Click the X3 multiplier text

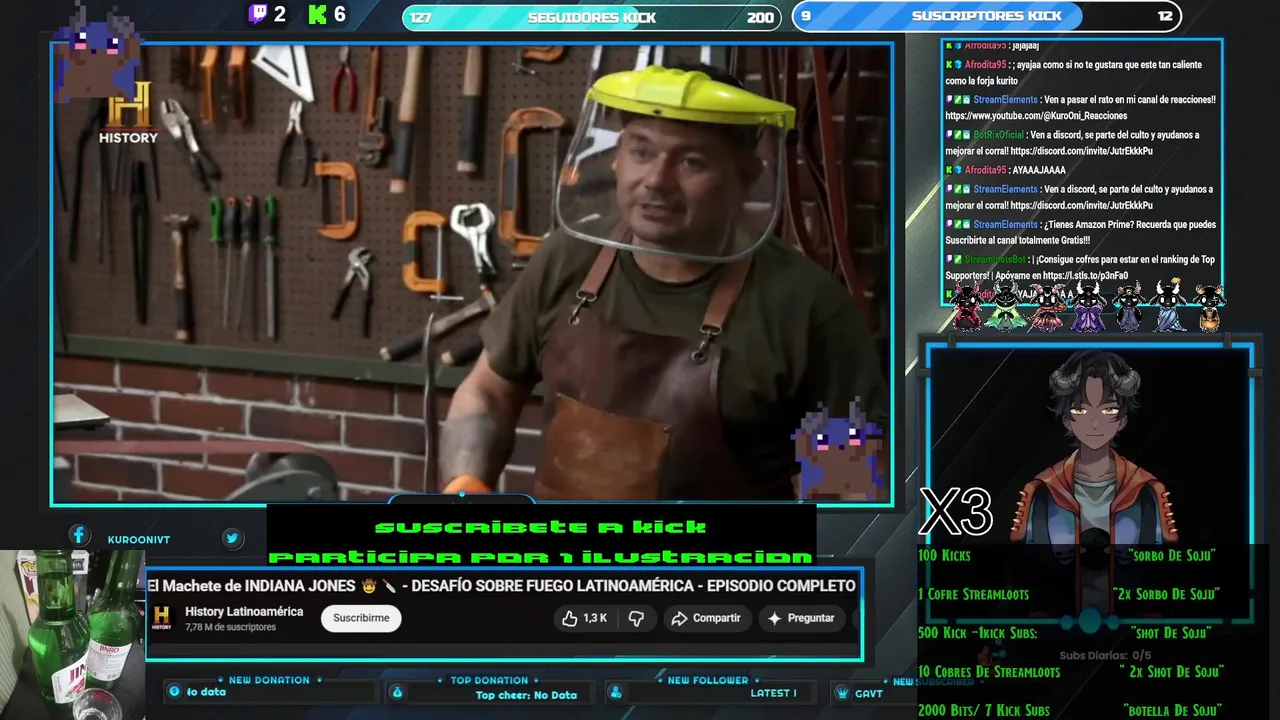click(x=956, y=512)
